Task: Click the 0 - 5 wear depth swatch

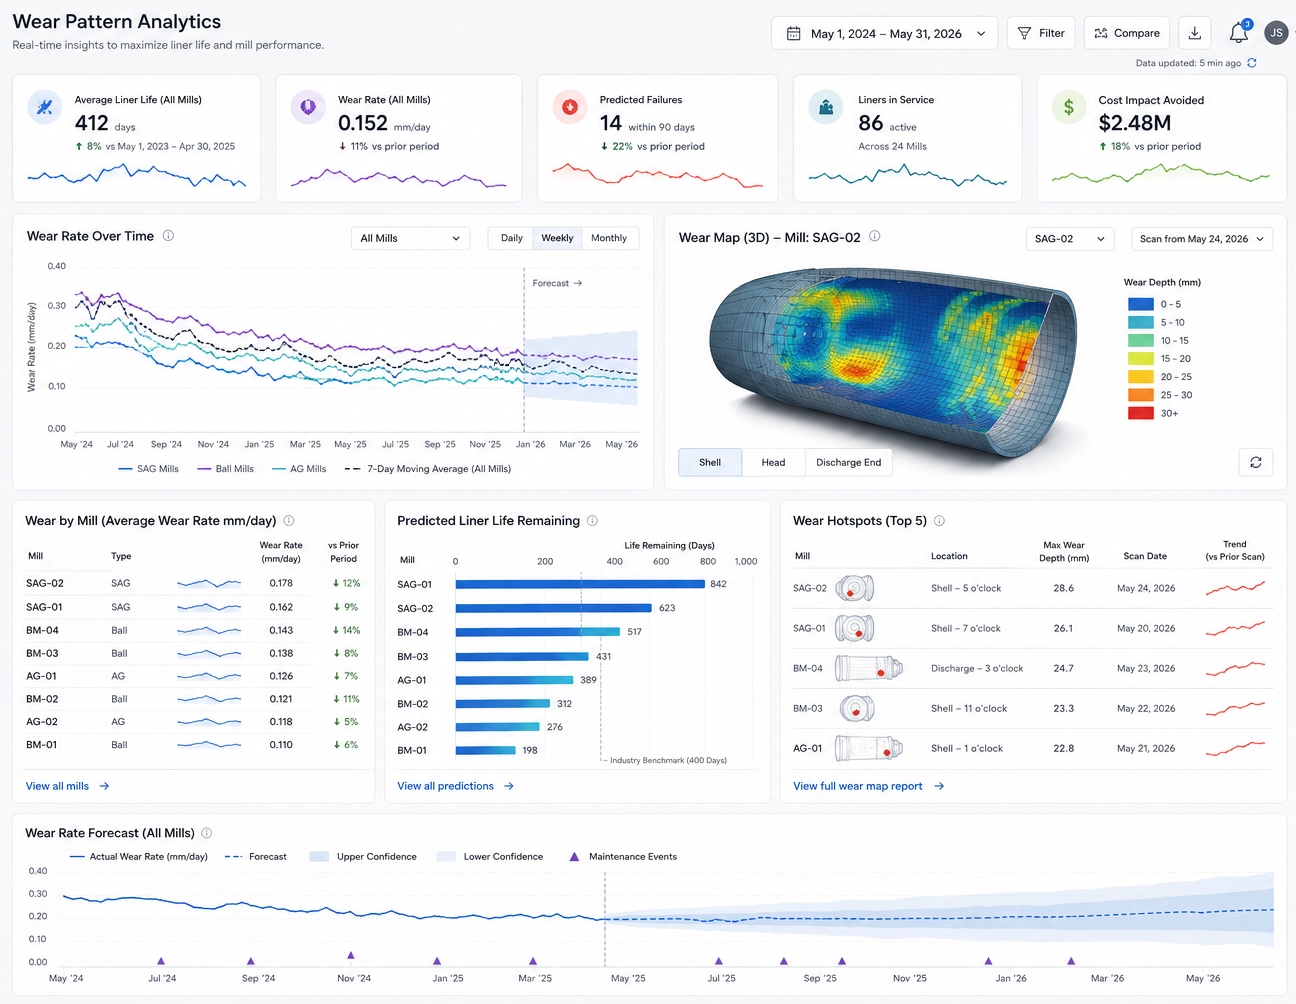Action: tap(1141, 304)
